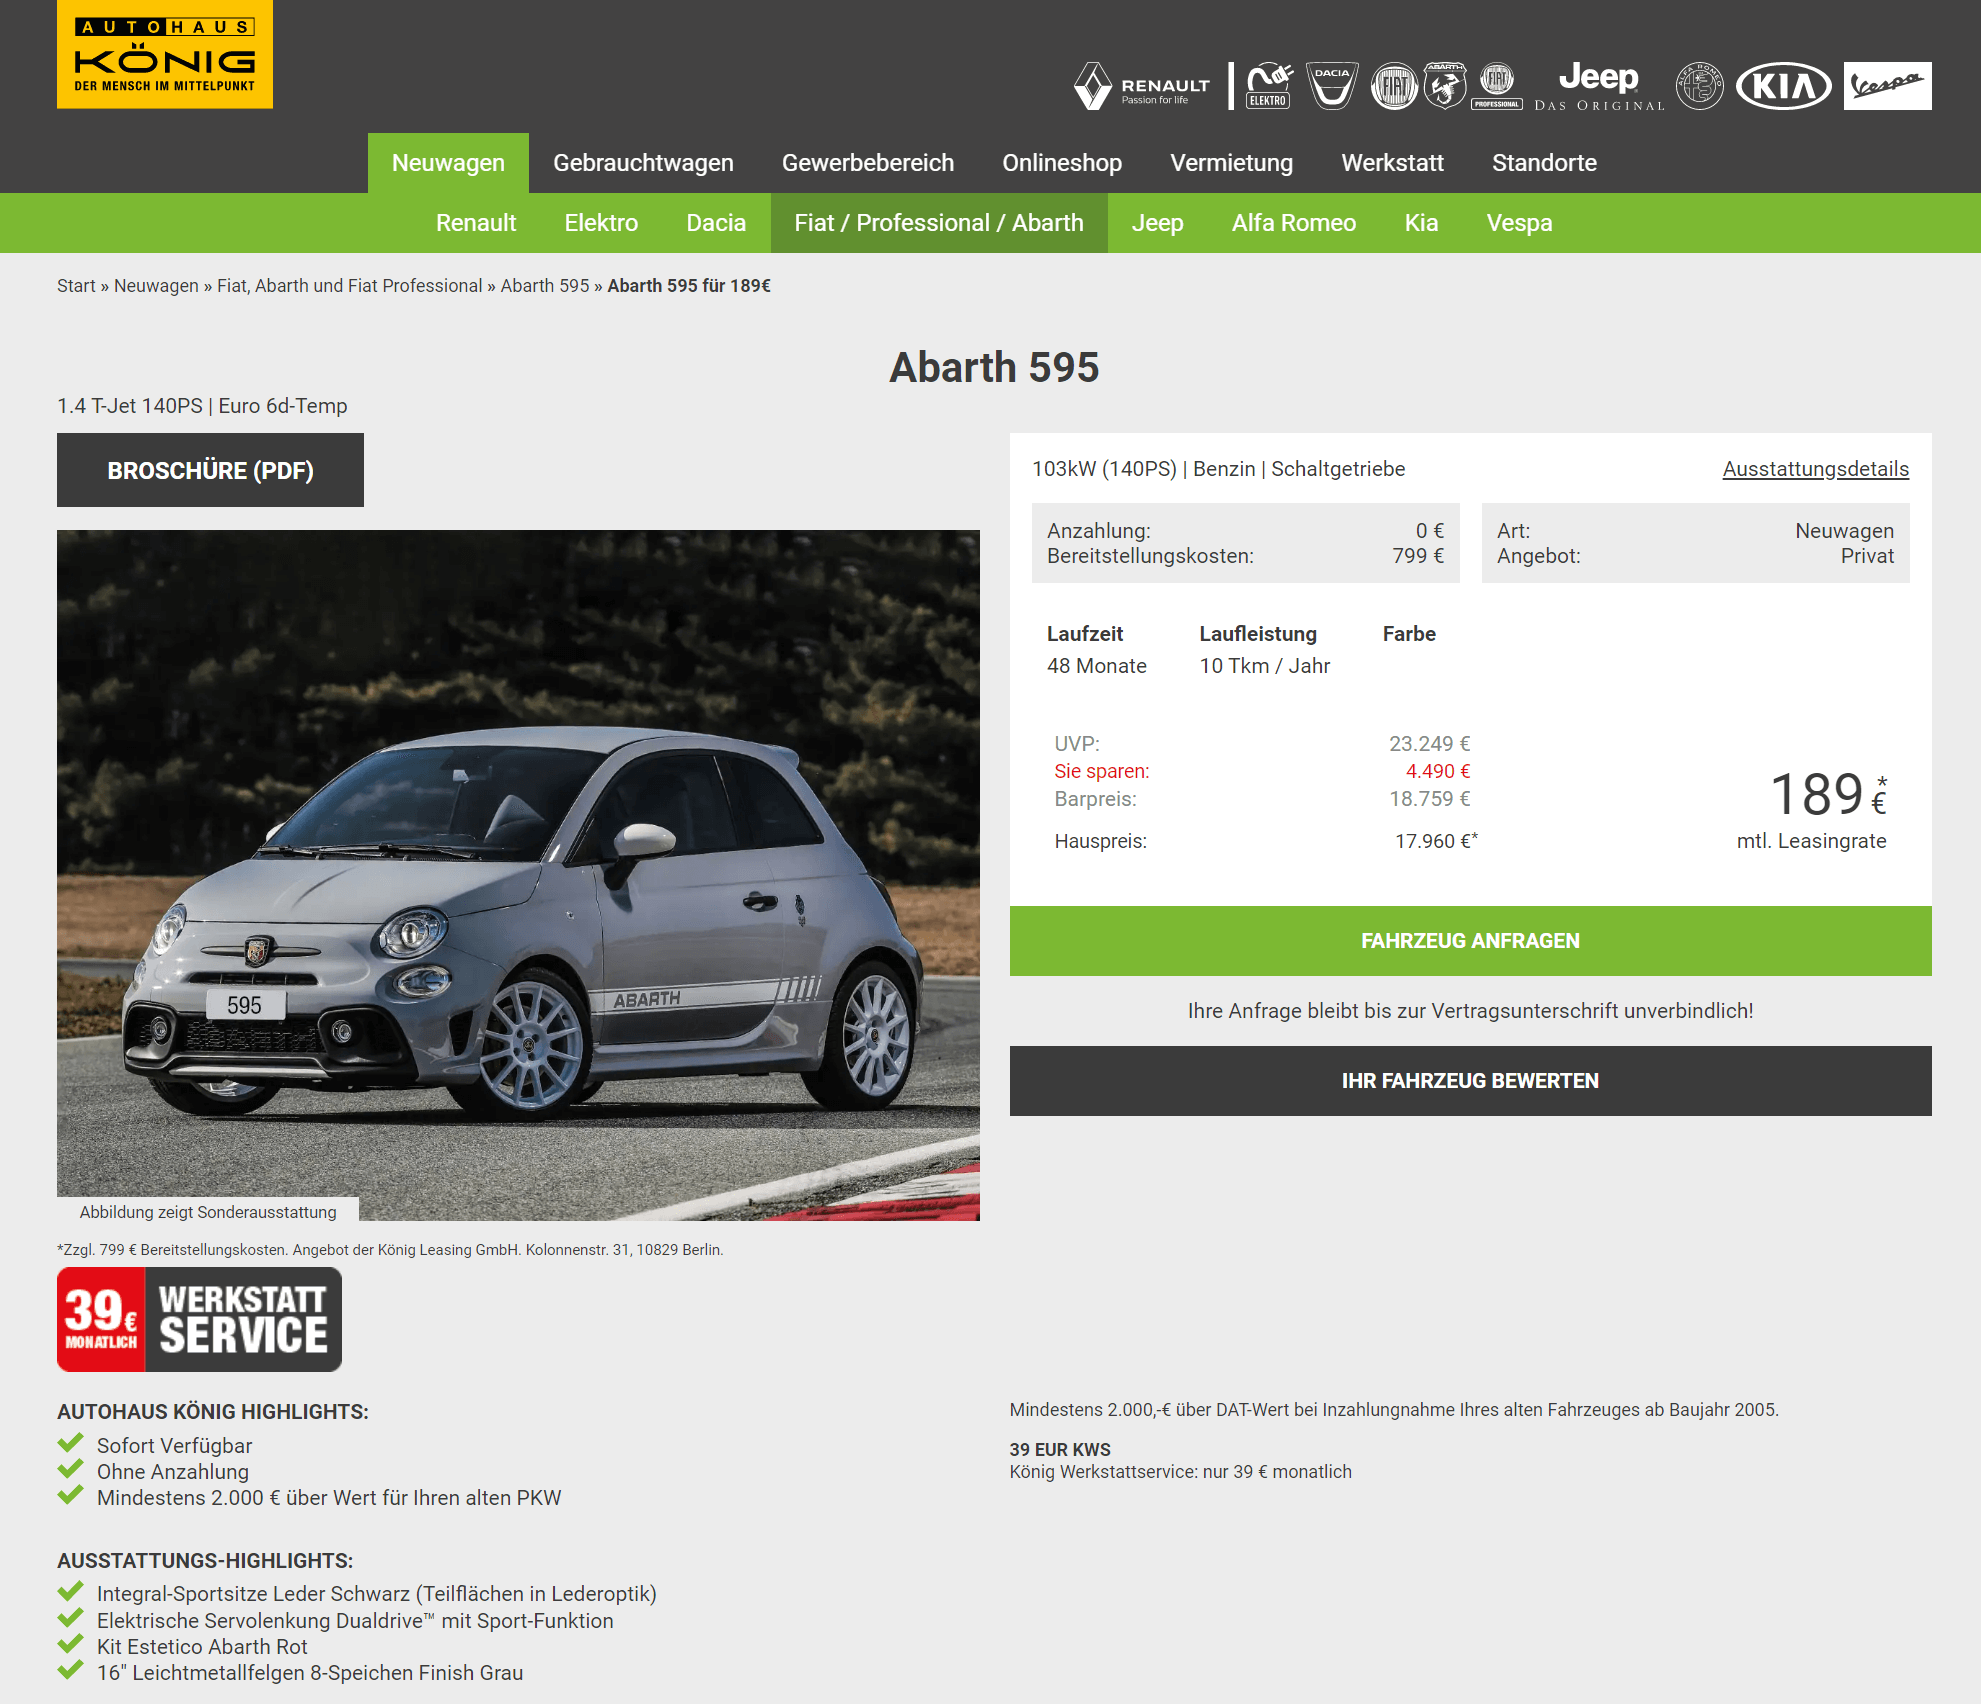Click 'Sofort Verfügbar' highlight

174,1446
